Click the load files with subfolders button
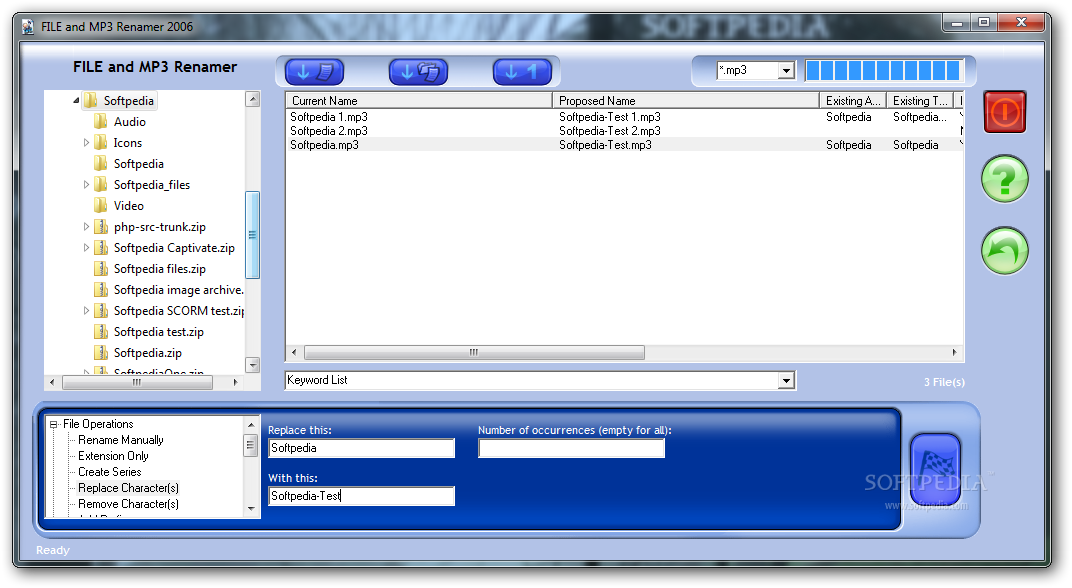 coord(418,72)
